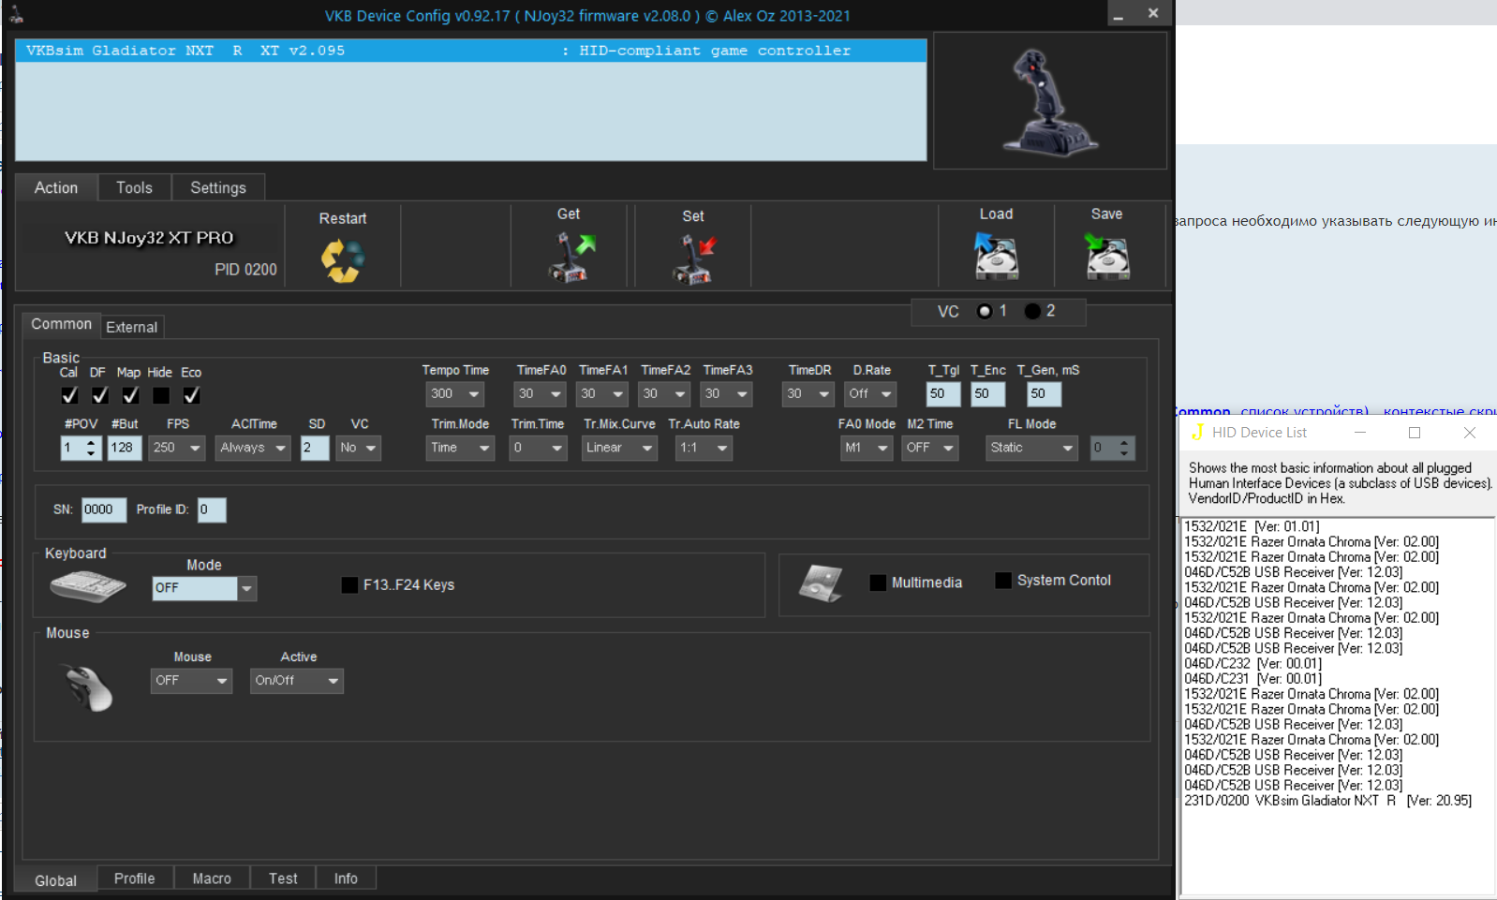The width and height of the screenshot is (1497, 900).
Task: Open the Mouse Active On/Off dropdown
Action: pyautogui.click(x=297, y=681)
